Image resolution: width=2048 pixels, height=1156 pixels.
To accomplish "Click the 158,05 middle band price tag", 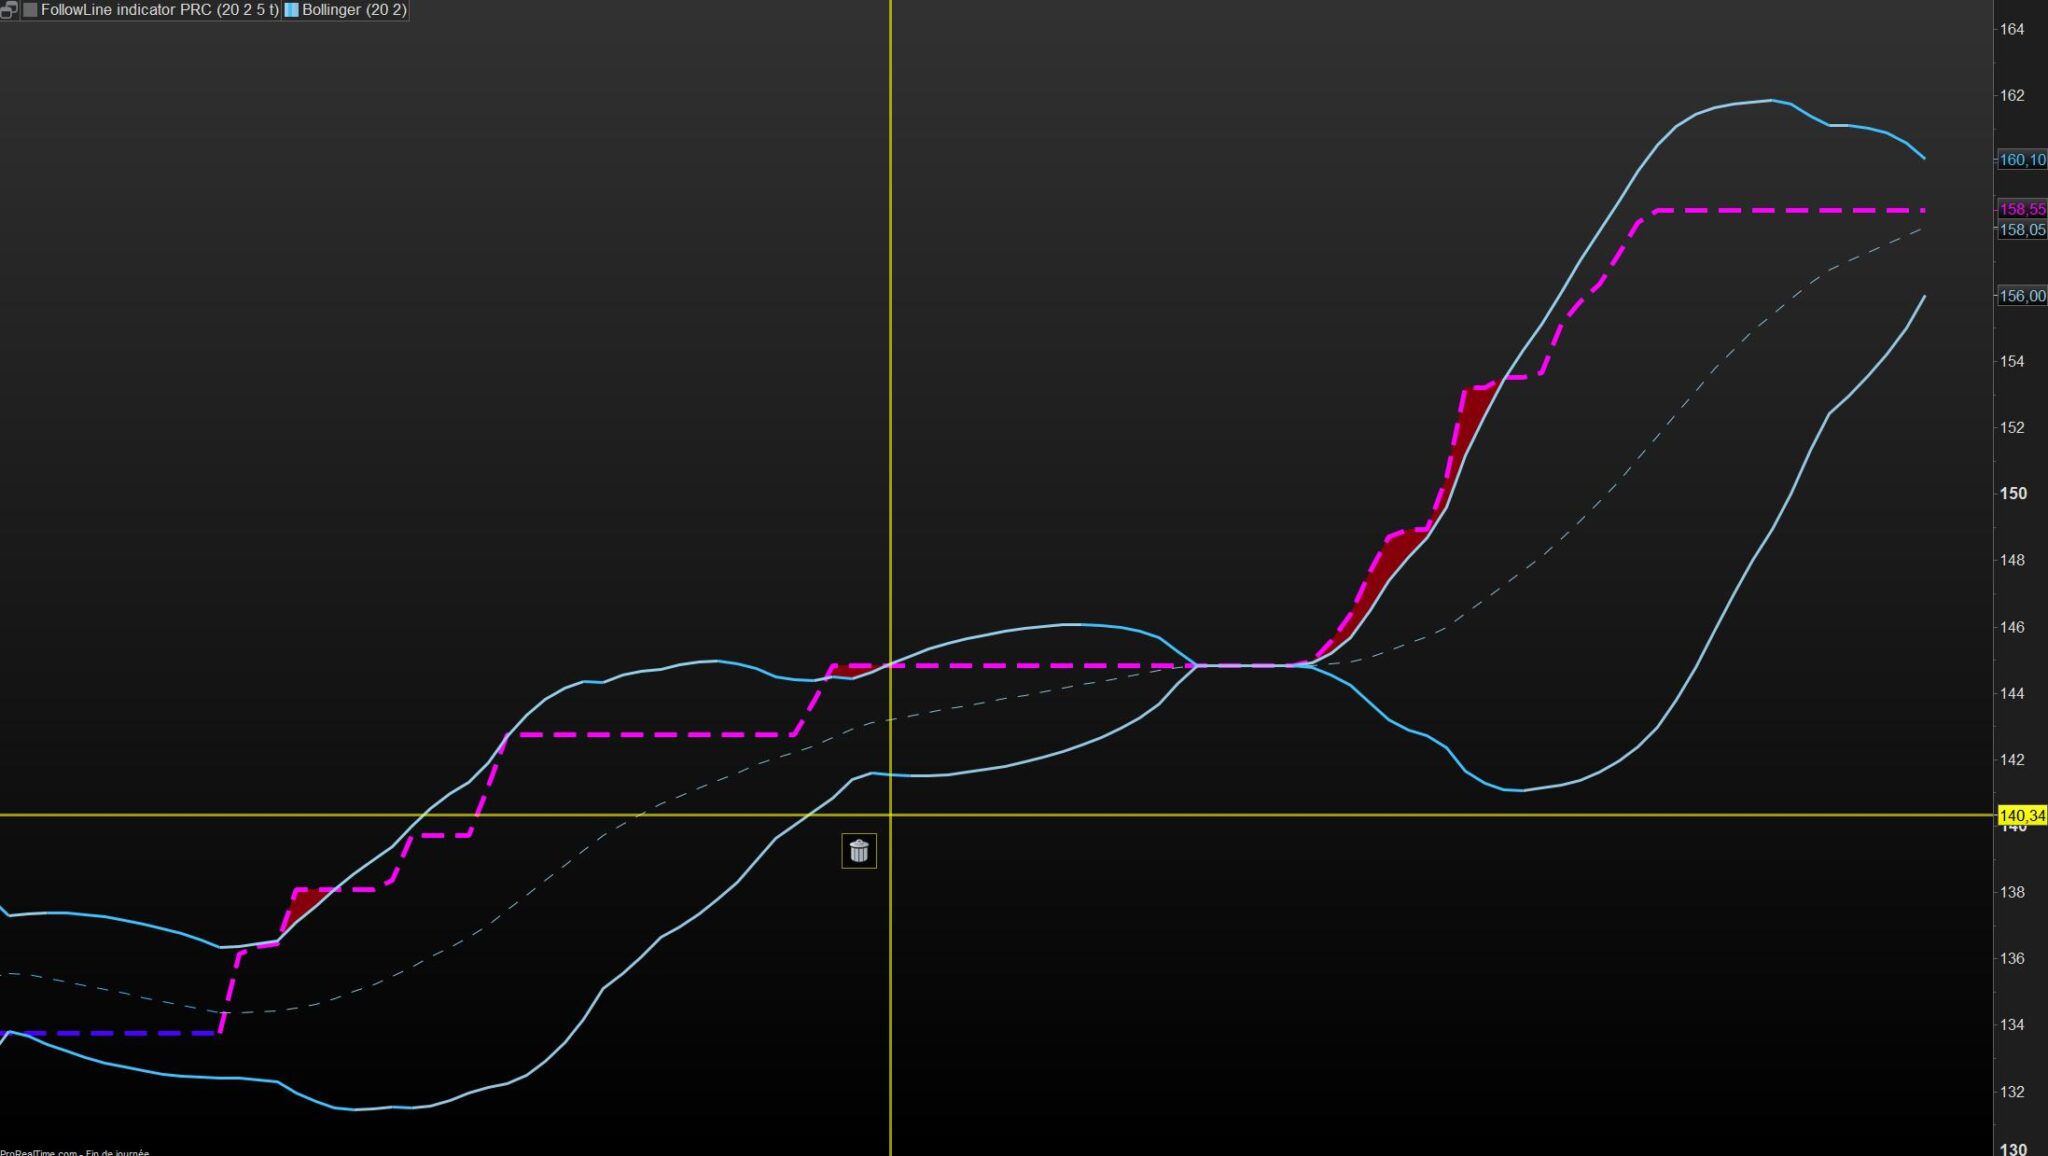I will pyautogui.click(x=2021, y=229).
